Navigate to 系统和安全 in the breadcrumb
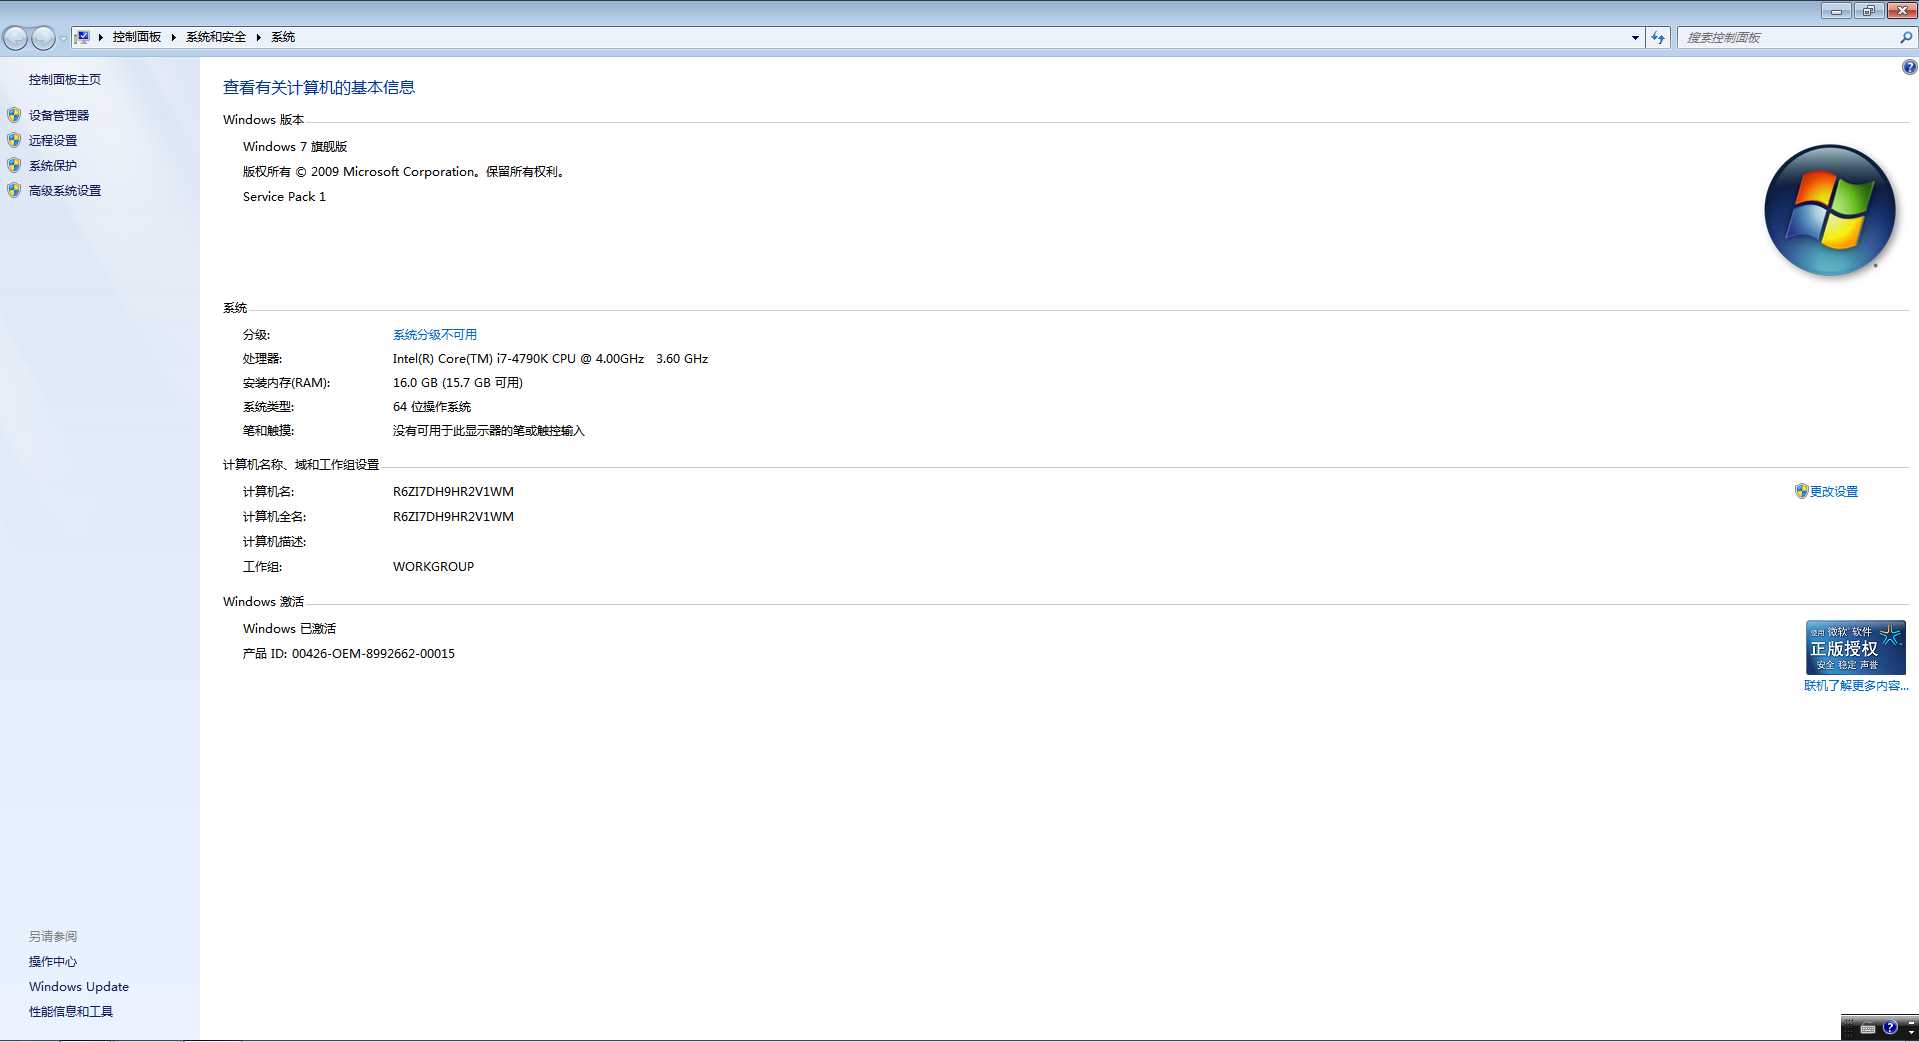 [216, 37]
